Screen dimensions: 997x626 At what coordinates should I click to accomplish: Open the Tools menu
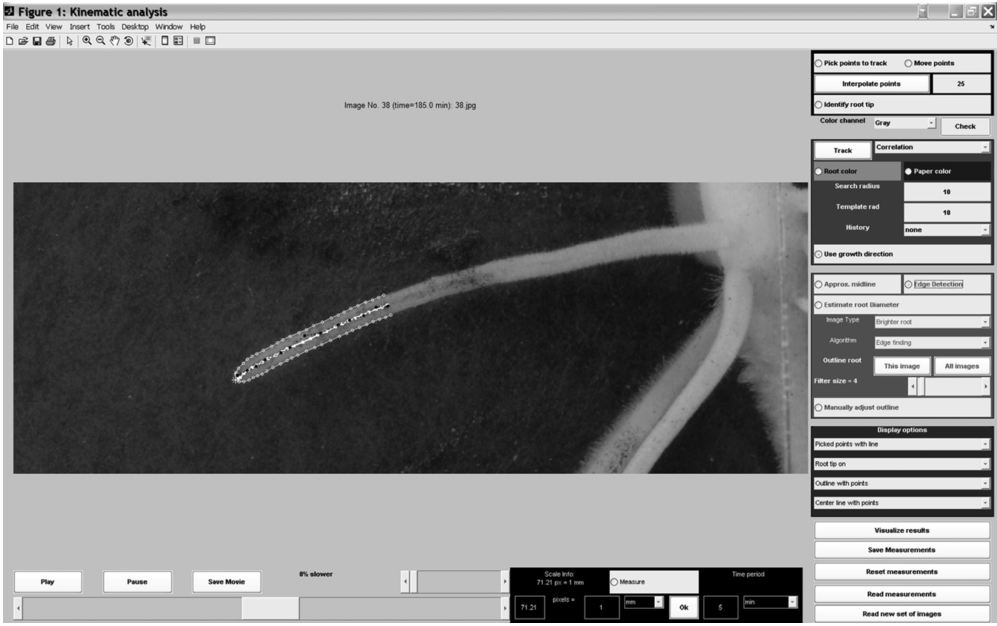coord(106,26)
